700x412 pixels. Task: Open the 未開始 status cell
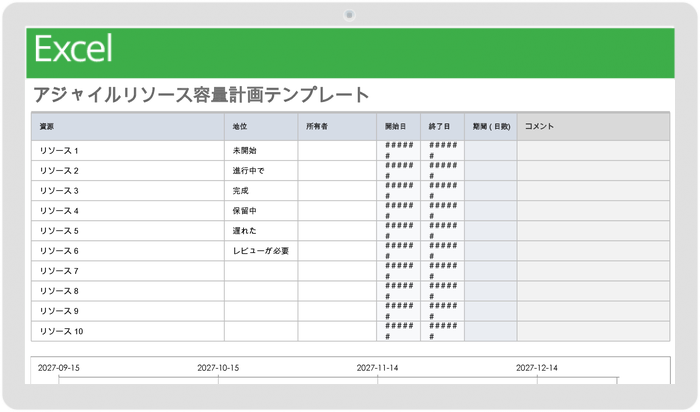(245, 151)
